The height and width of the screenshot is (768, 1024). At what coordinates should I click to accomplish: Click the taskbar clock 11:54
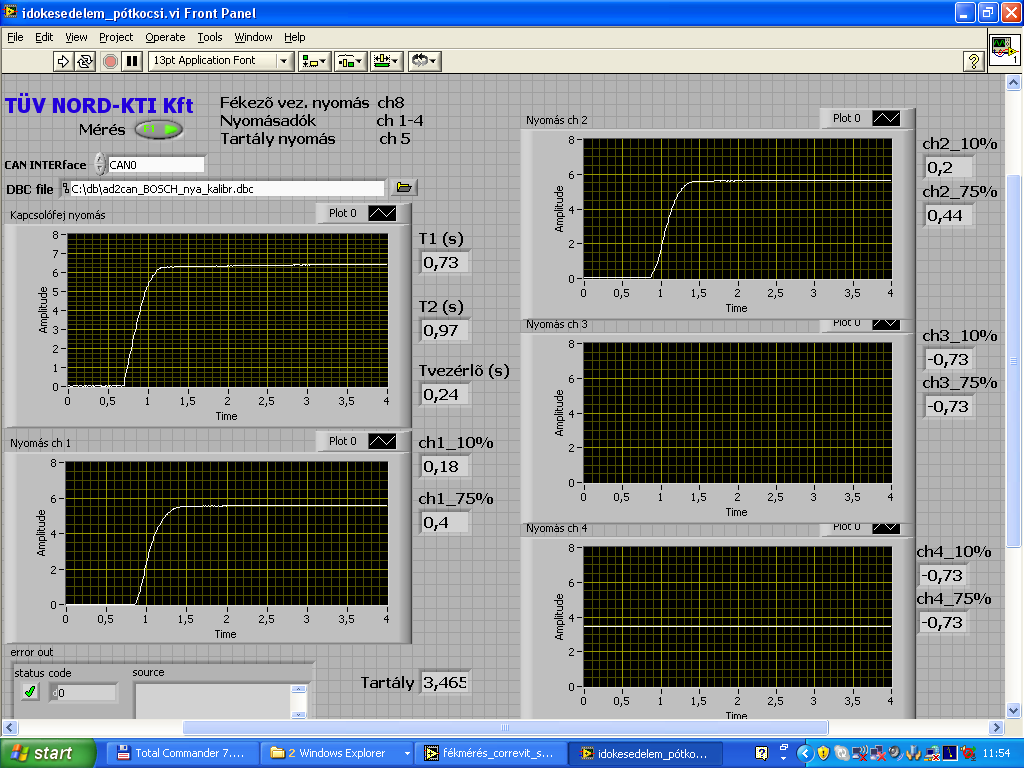pyautogui.click(x=996, y=754)
